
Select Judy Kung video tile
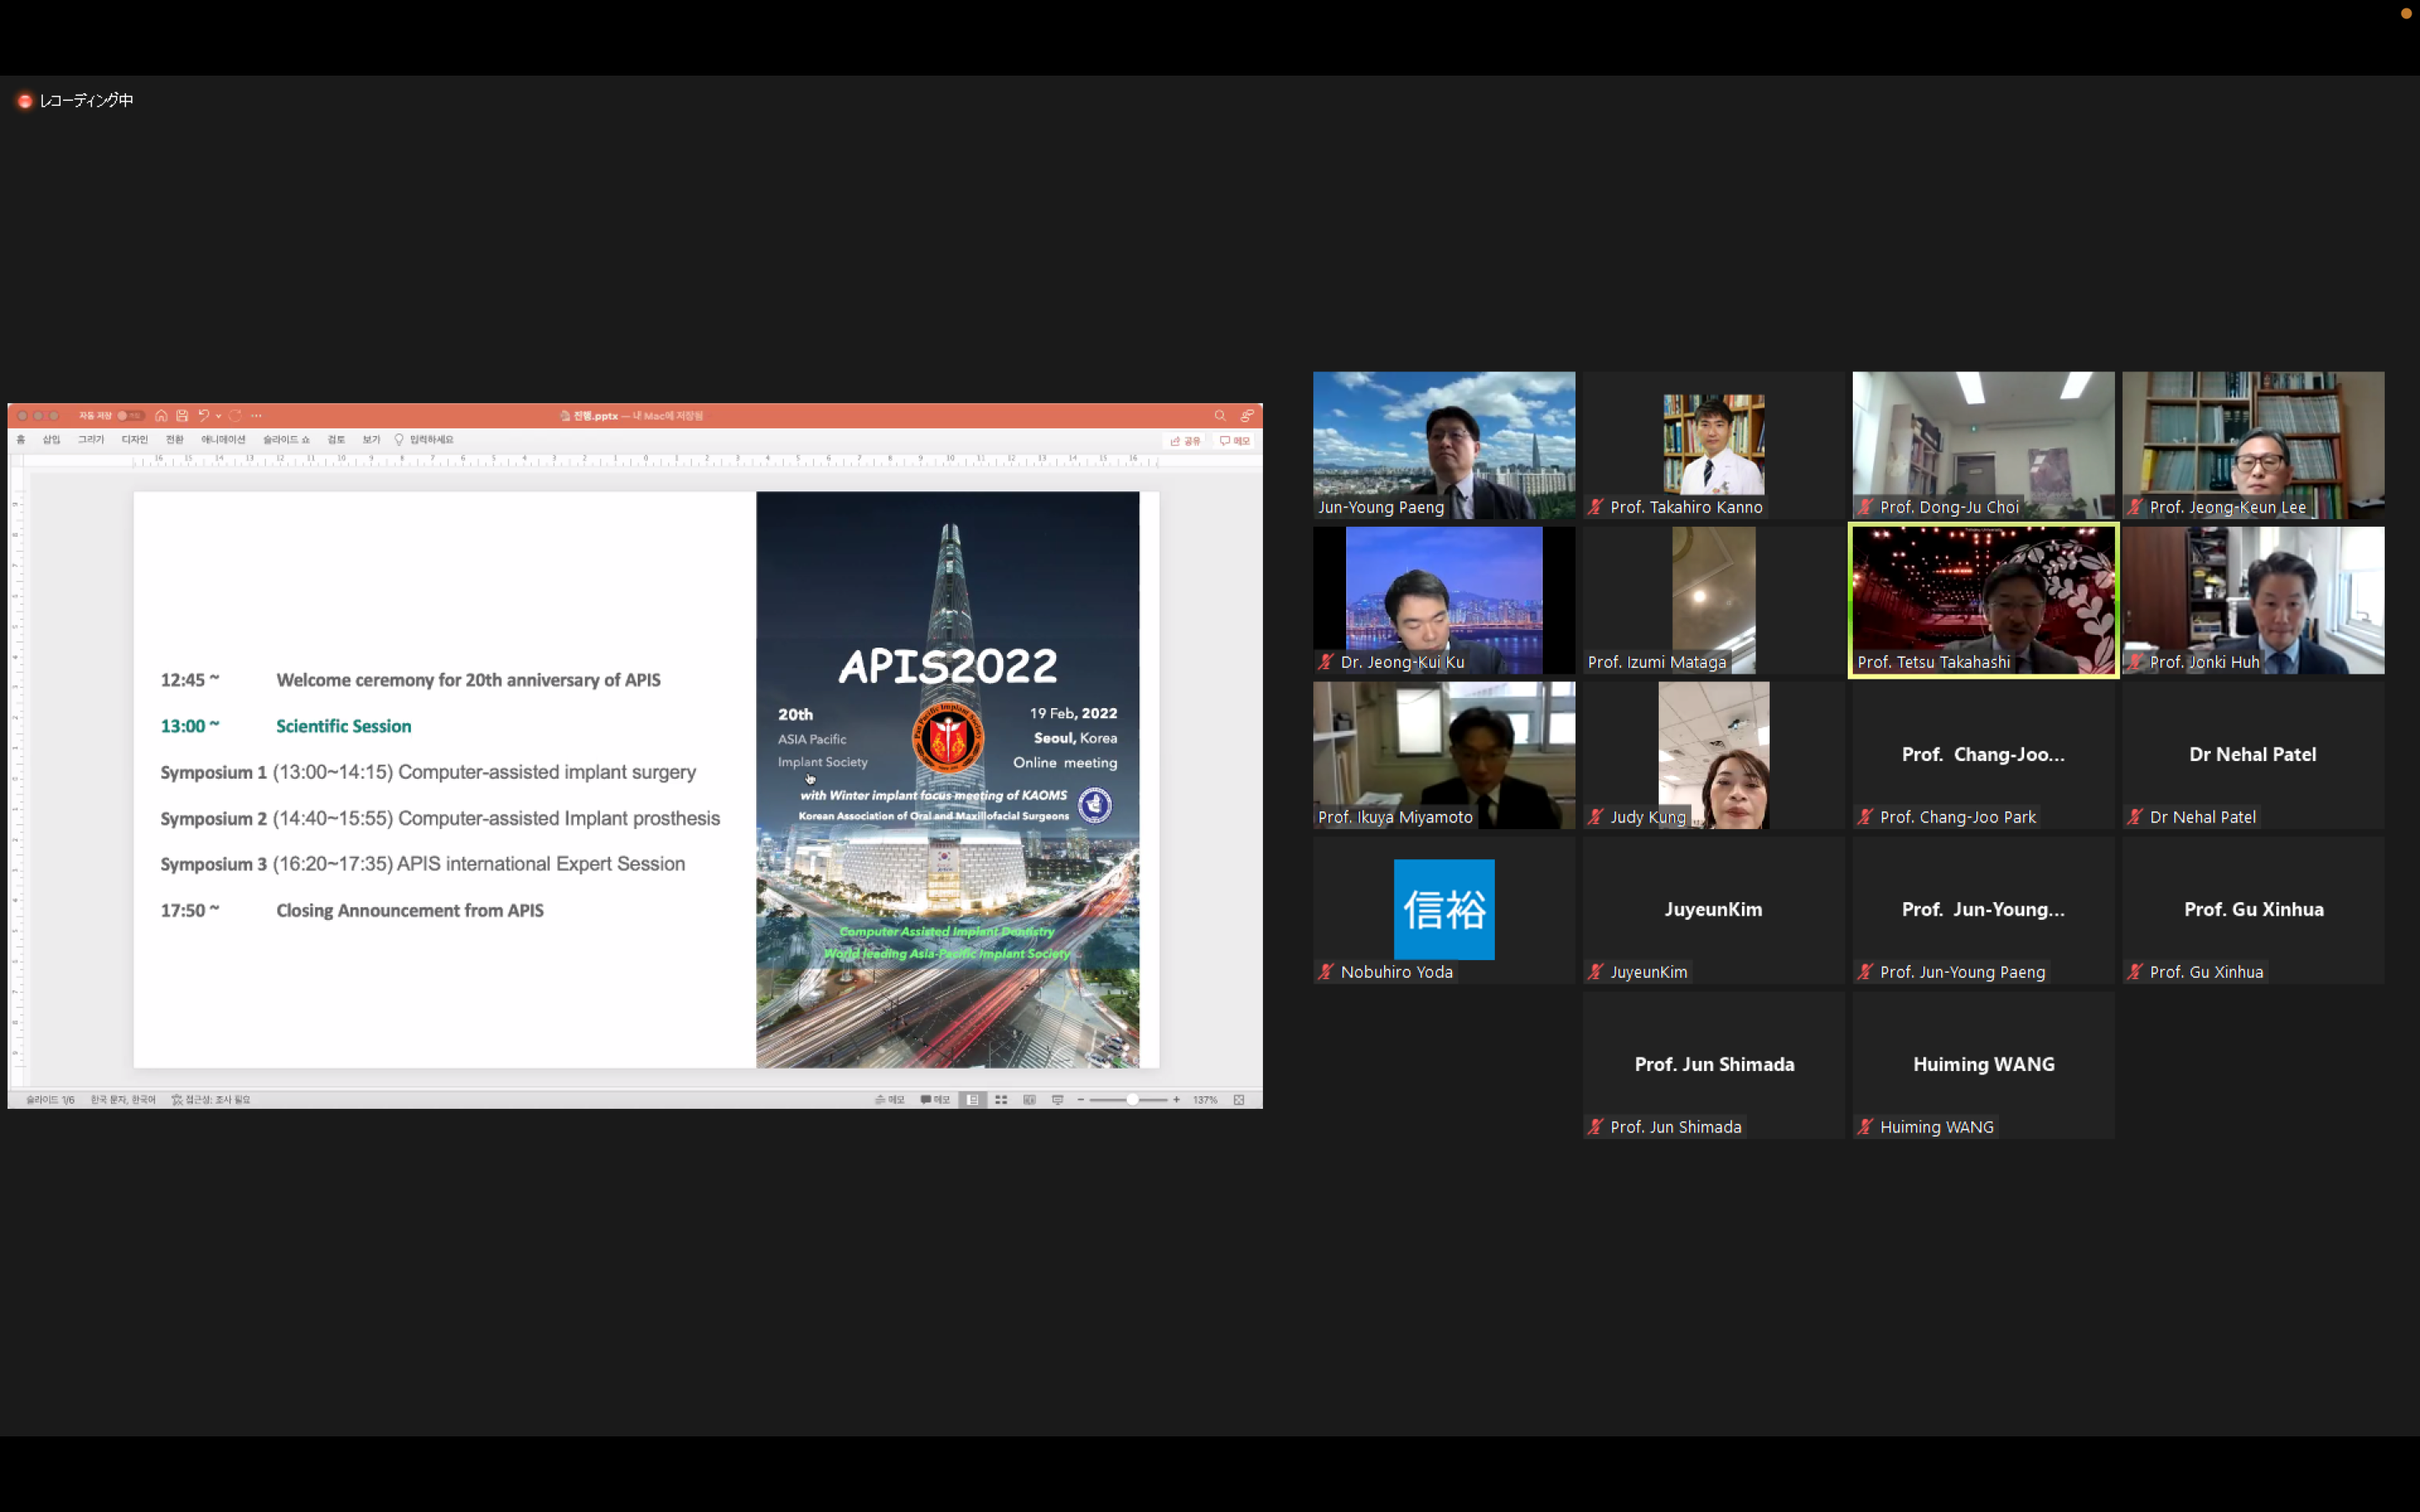(x=1713, y=755)
